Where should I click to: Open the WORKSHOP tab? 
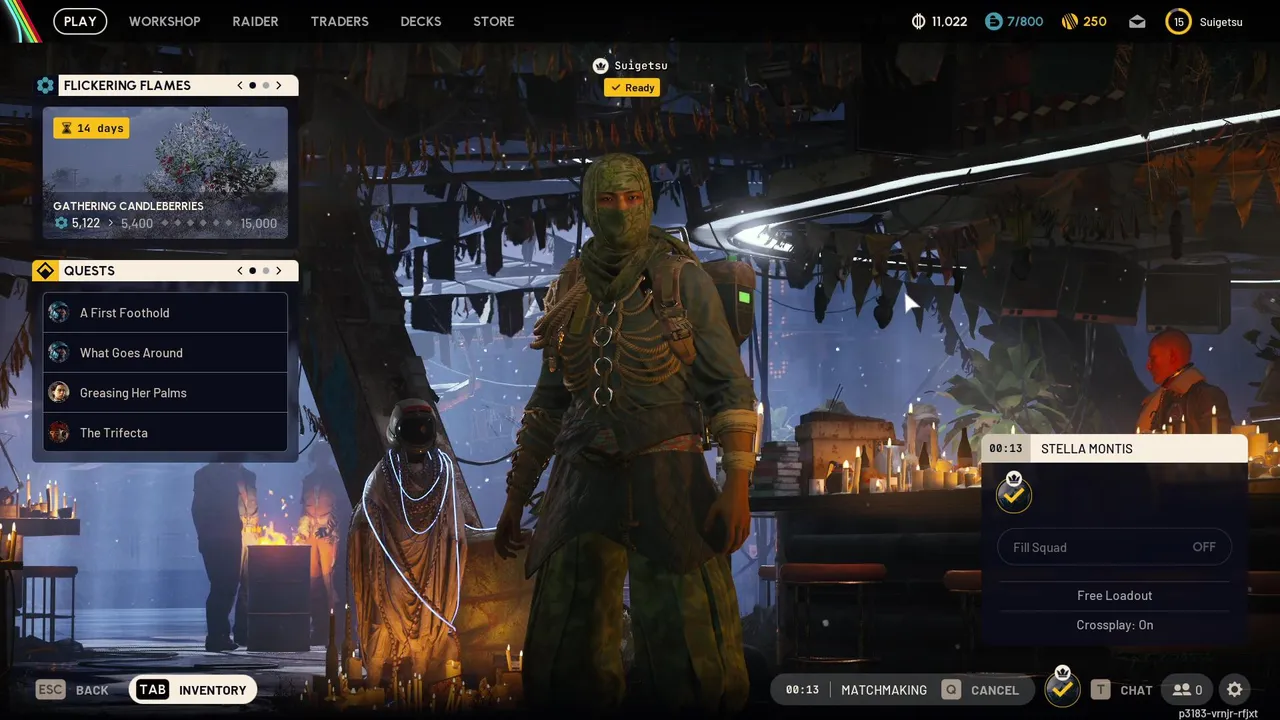pos(164,21)
